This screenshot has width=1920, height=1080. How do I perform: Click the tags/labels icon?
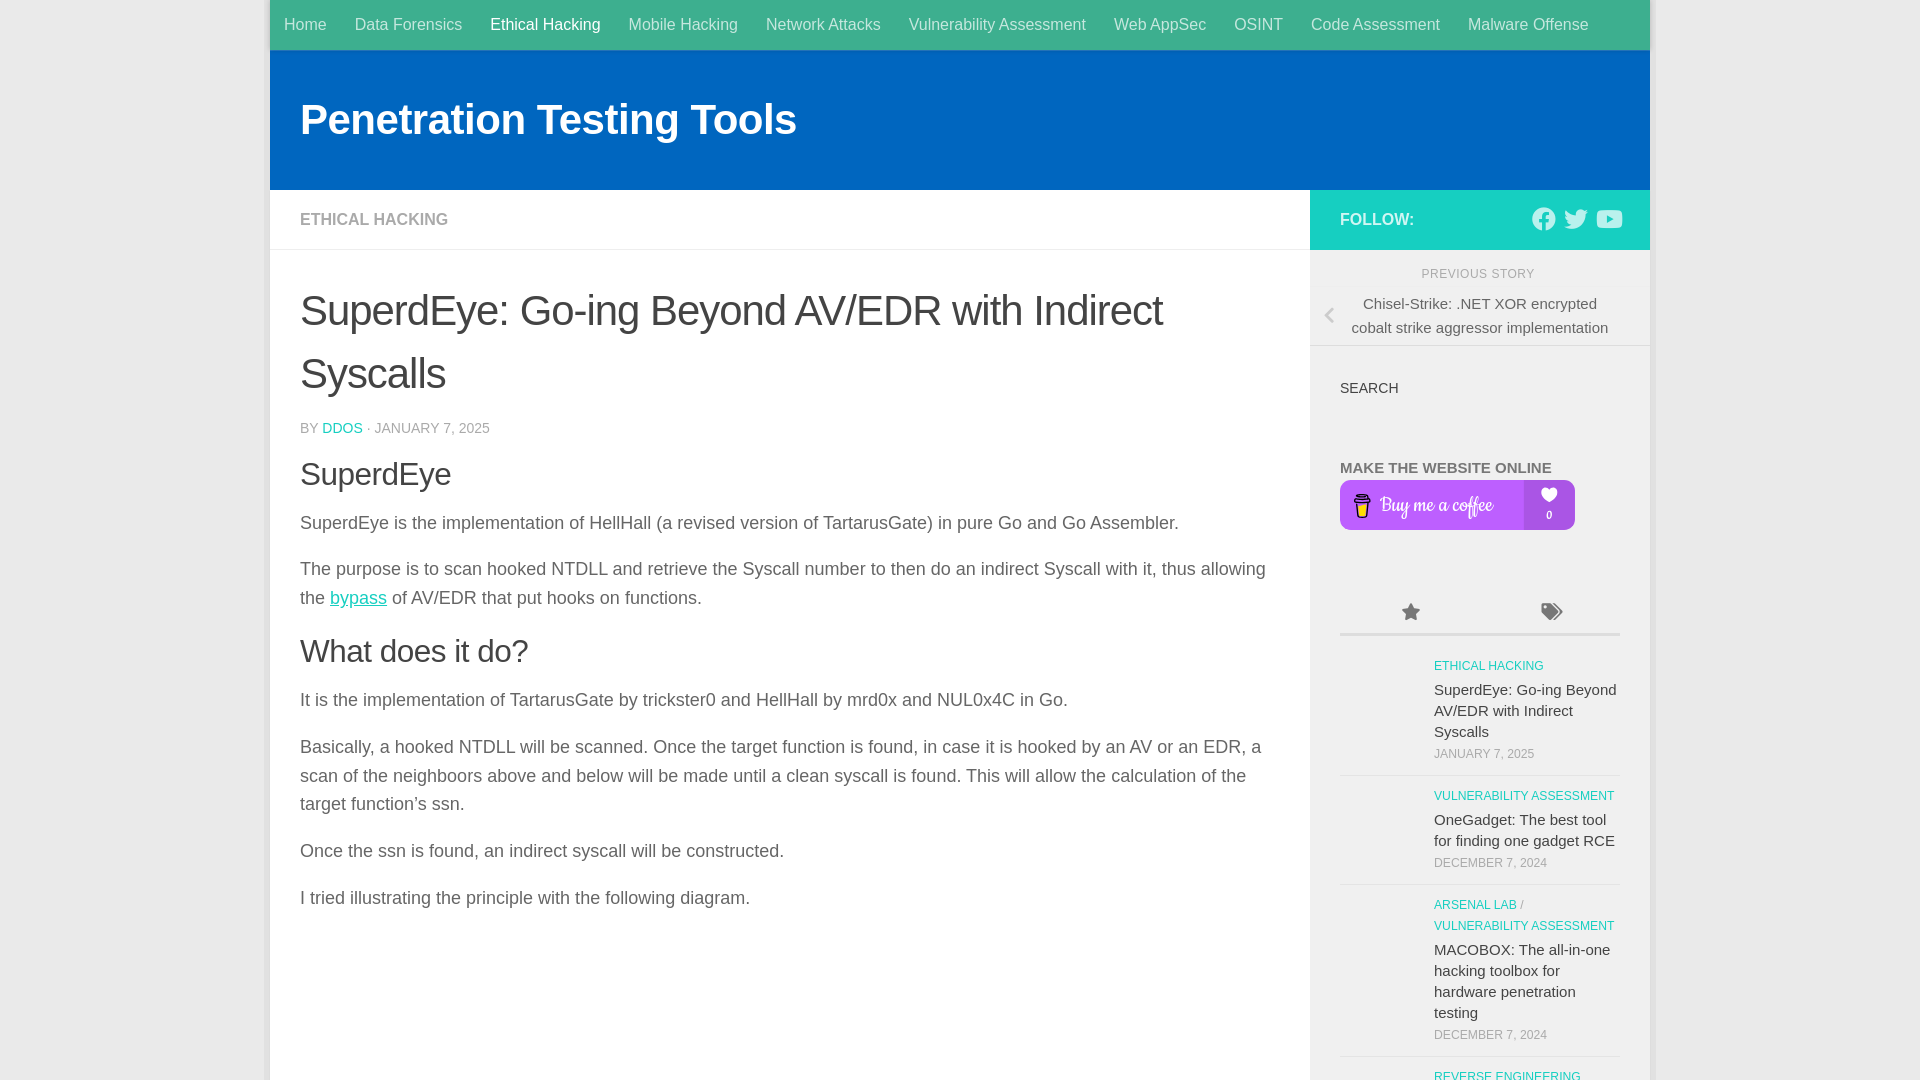tap(1549, 611)
